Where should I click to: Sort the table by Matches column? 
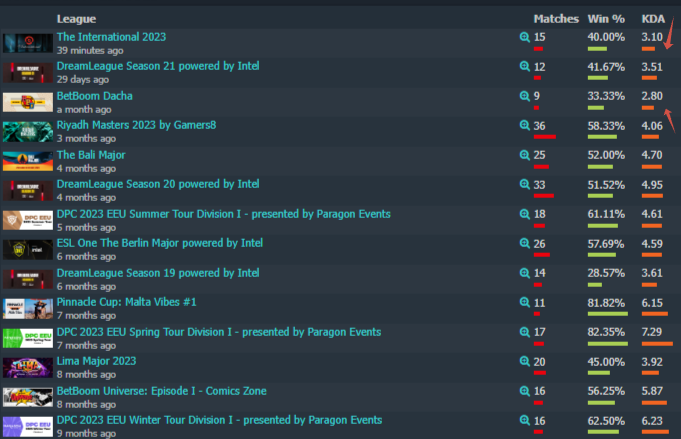pos(556,19)
